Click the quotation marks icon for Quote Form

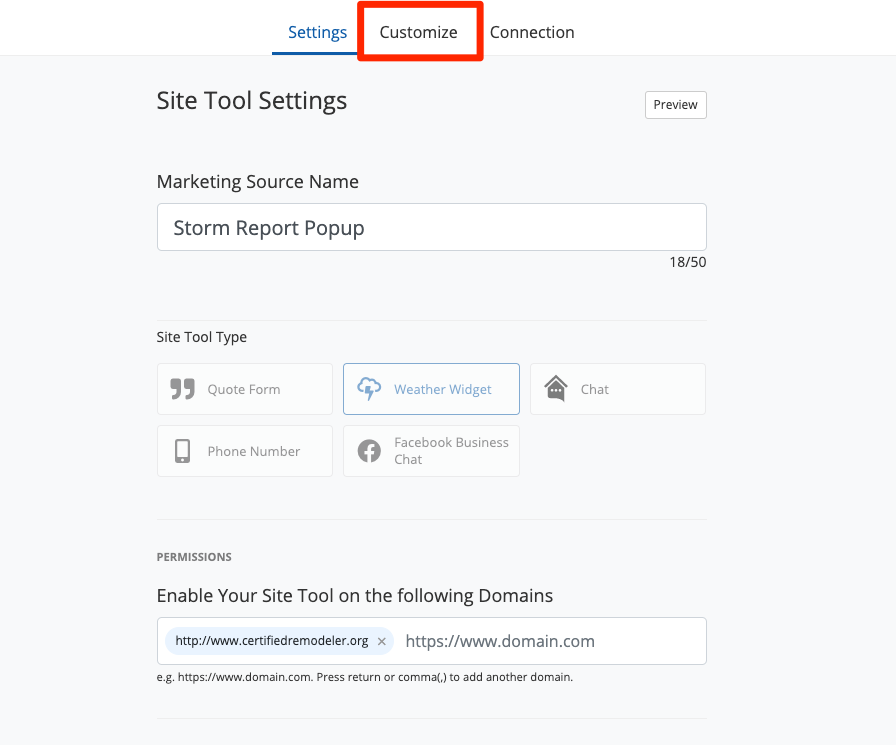[182, 389]
